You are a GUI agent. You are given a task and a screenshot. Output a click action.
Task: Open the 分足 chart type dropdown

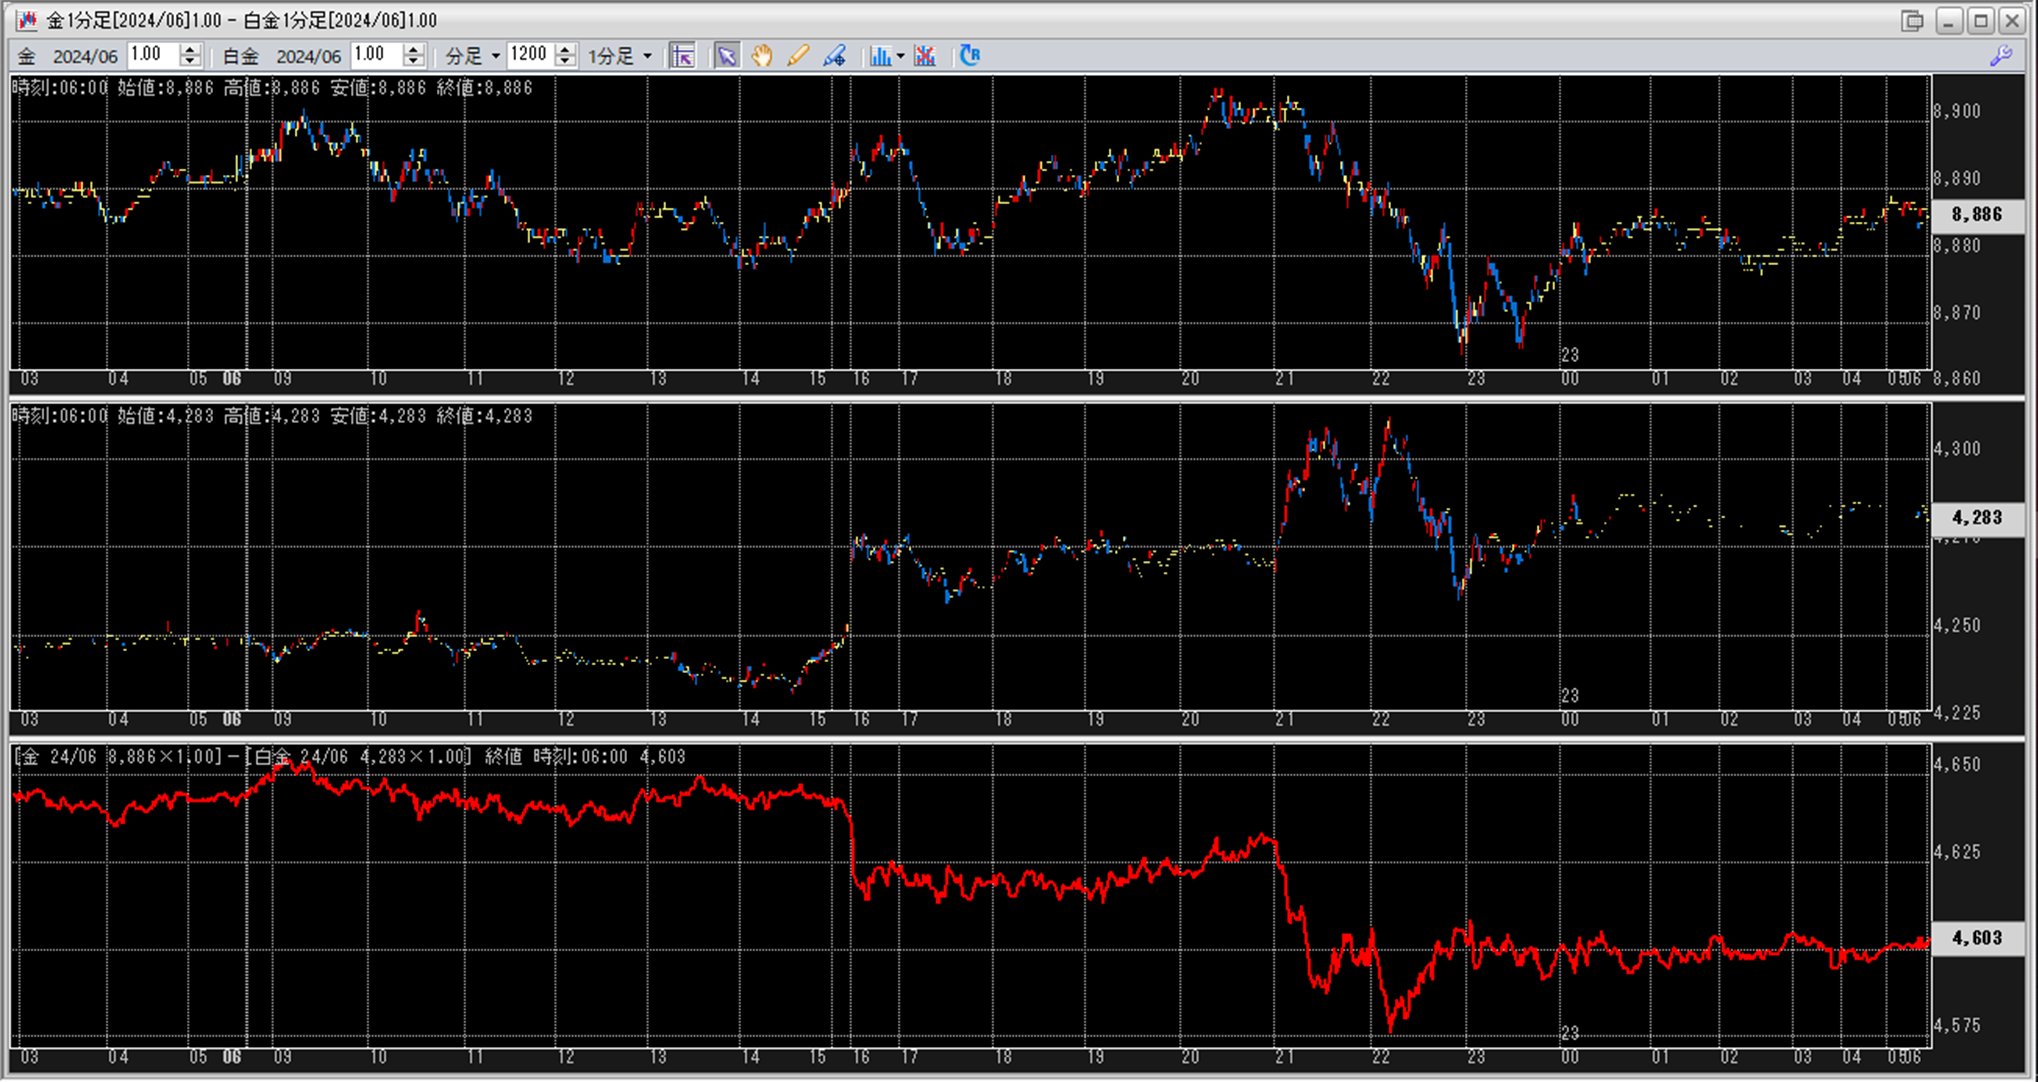[472, 56]
